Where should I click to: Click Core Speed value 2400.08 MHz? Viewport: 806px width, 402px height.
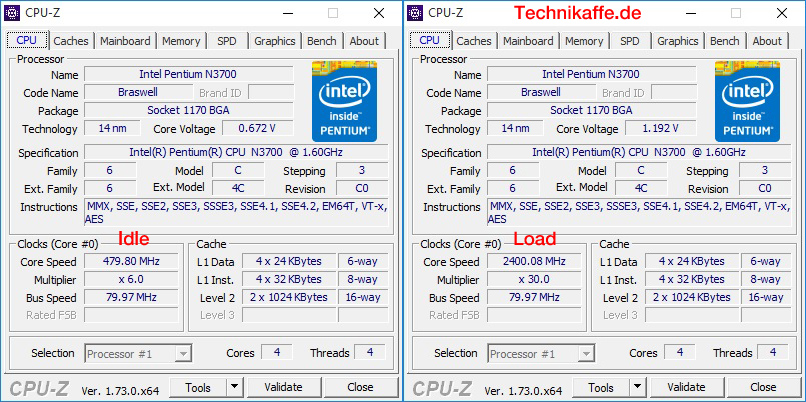[x=535, y=261]
